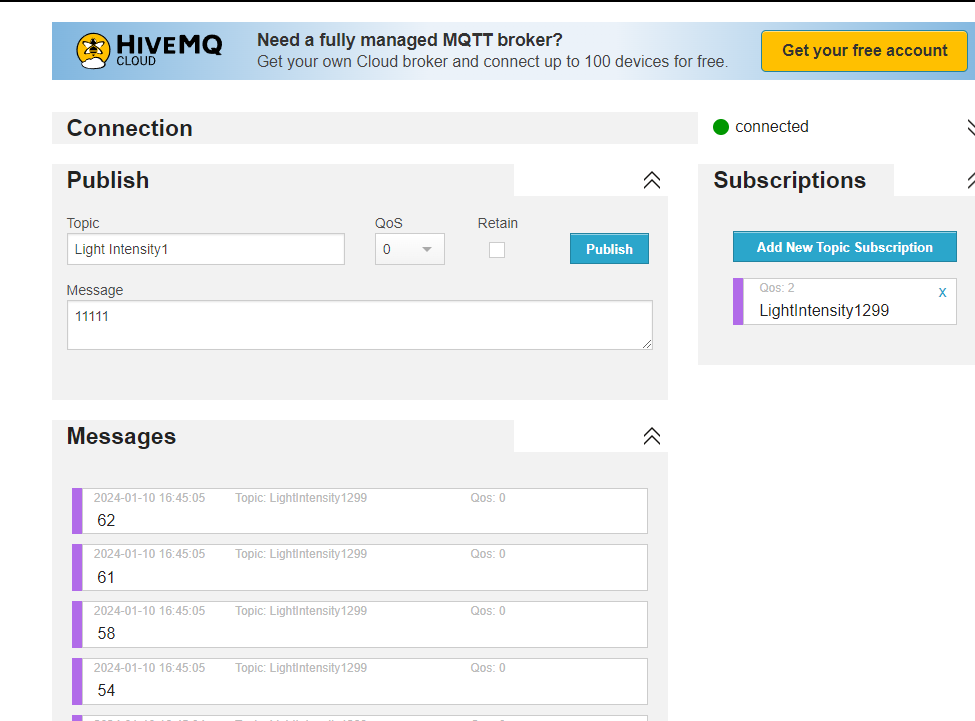
Task: Click Add New Topic Subscription
Action: point(844,247)
